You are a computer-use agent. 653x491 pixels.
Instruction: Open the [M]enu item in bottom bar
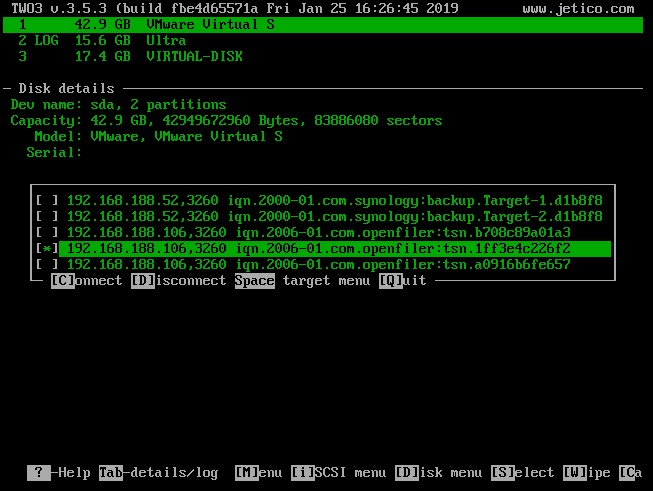[259, 473]
